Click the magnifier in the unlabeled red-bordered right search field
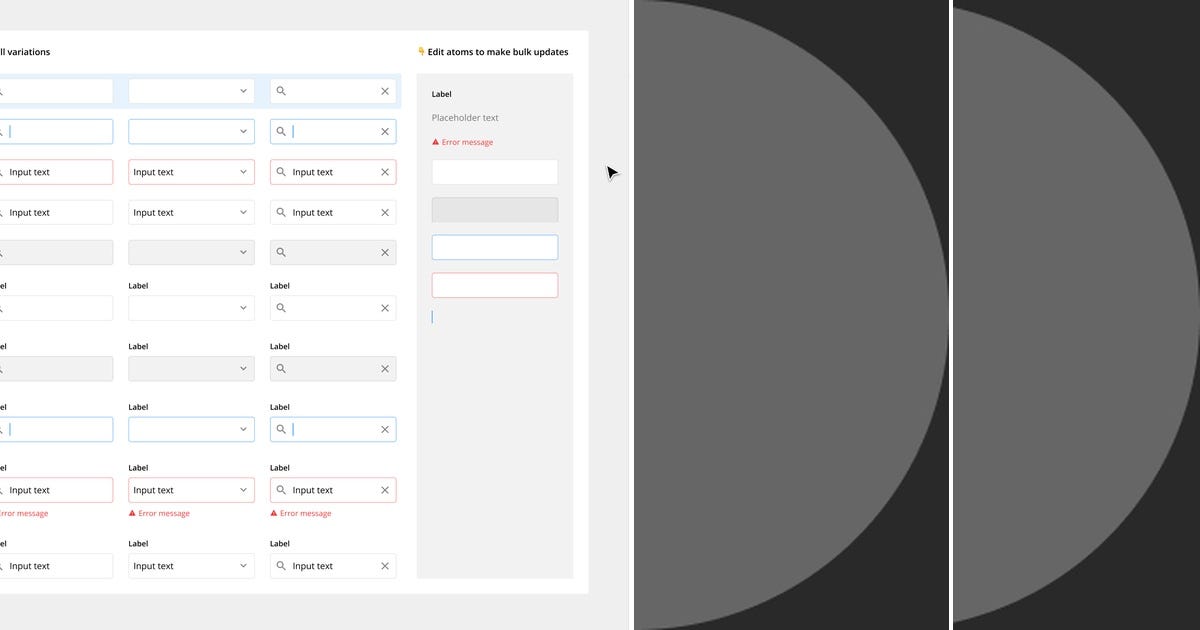Screen dimensions: 1200x630 tap(281, 172)
